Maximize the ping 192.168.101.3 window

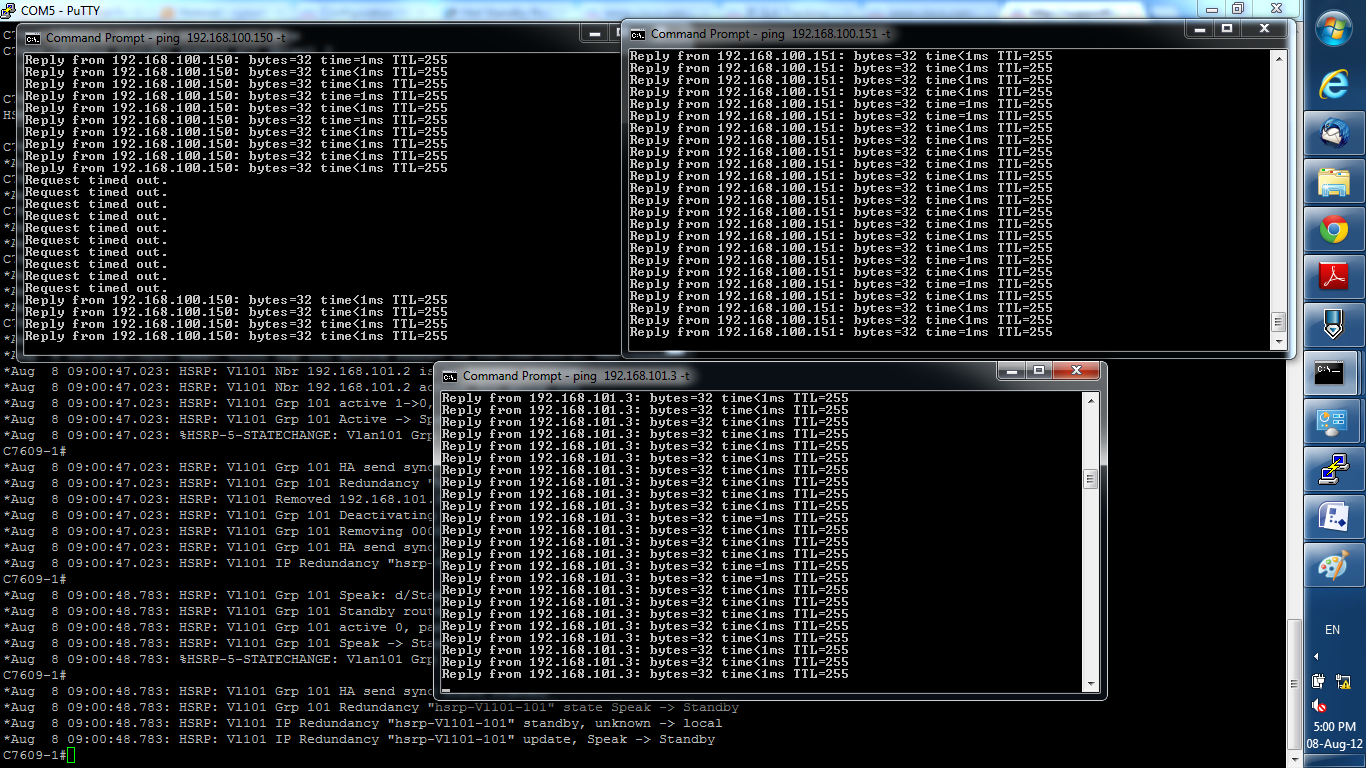tap(1039, 370)
